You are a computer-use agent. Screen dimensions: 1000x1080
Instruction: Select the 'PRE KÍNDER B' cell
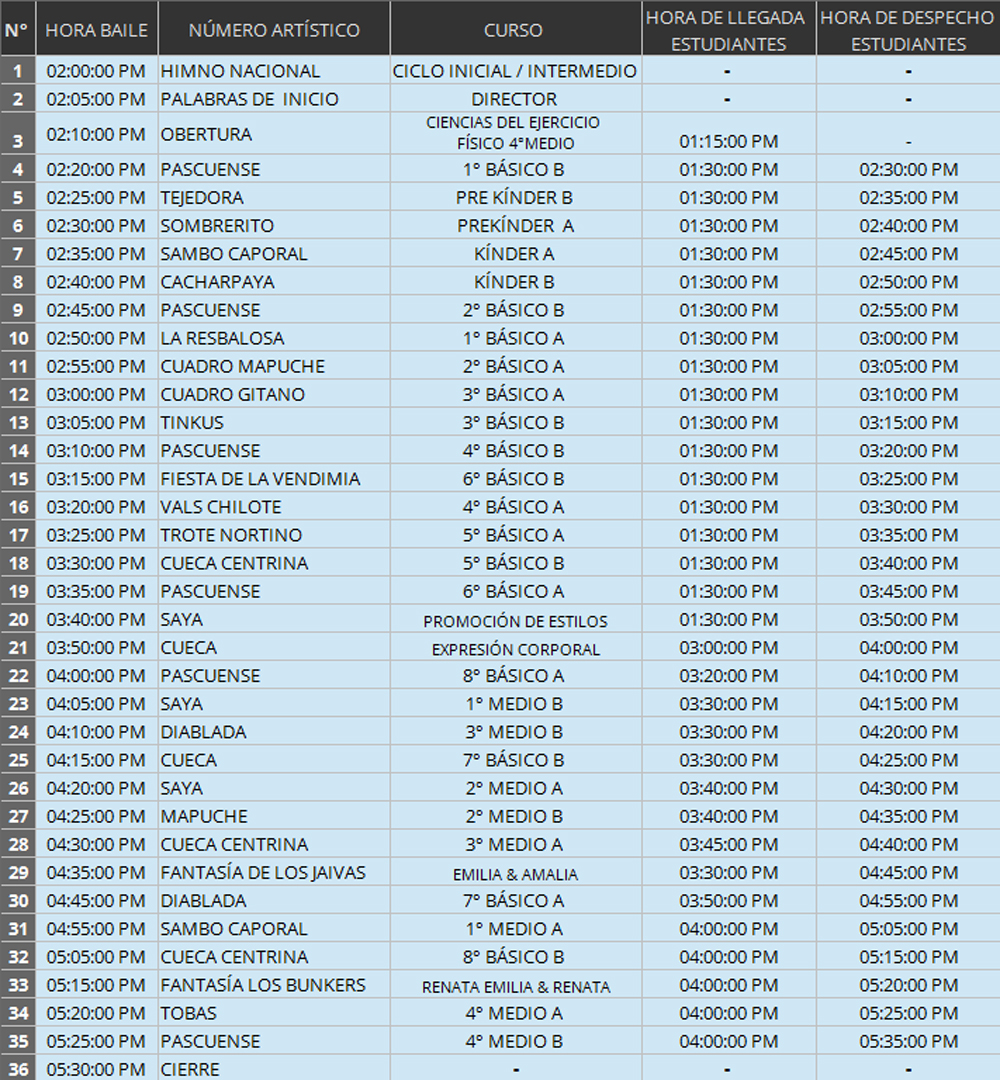516,197
